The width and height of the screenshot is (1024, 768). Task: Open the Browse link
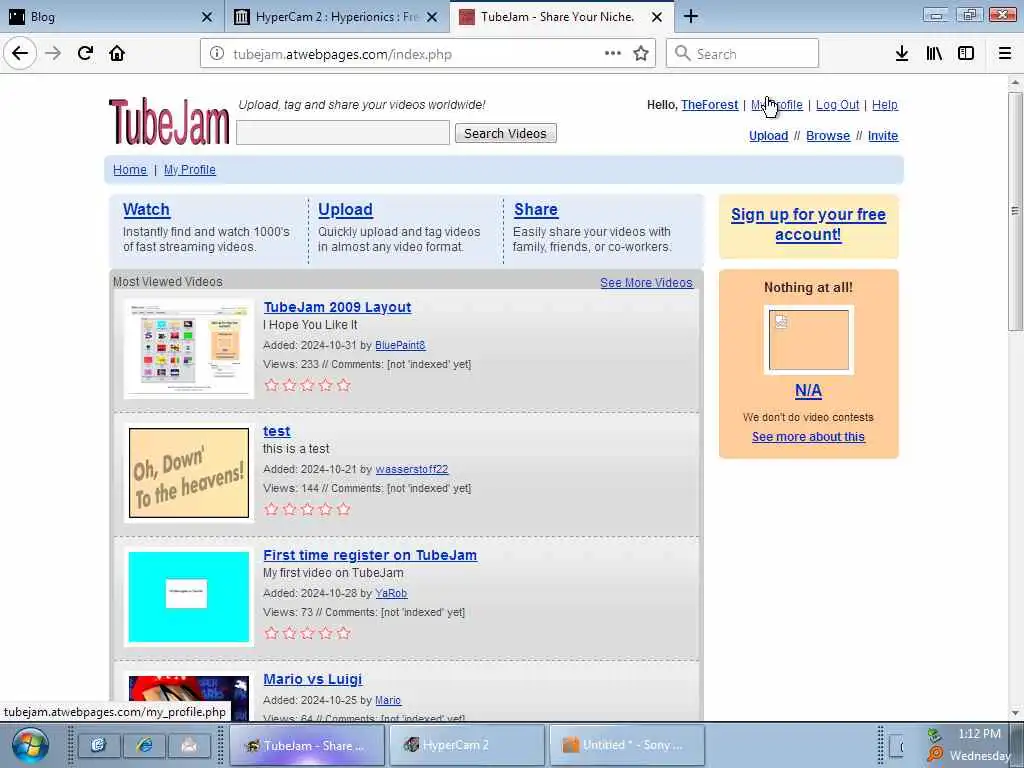click(828, 136)
